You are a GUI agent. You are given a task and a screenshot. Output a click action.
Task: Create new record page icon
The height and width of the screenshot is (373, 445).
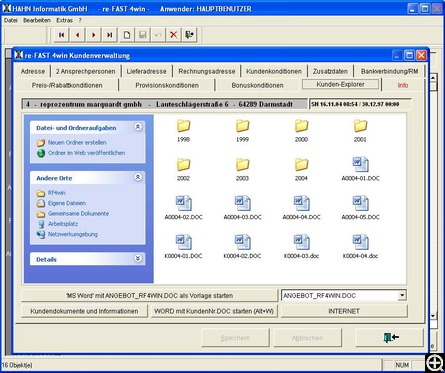[127, 35]
